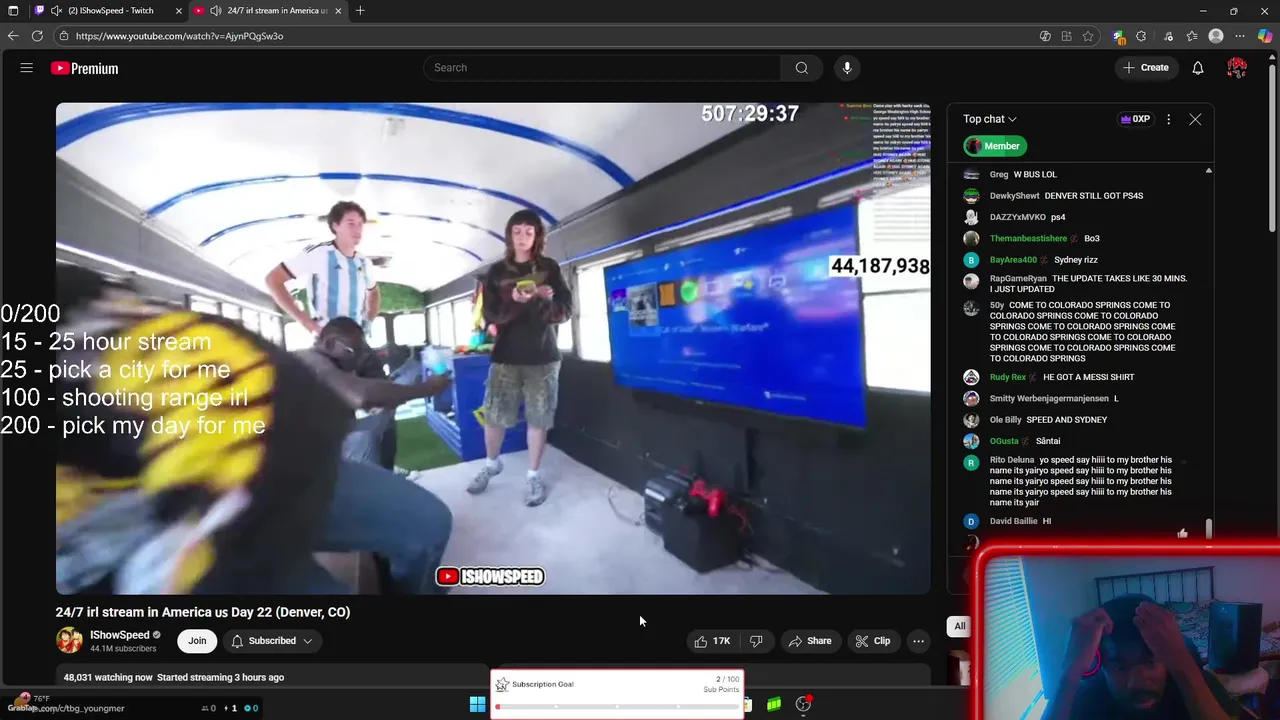Expand the Subscribed notification dropdown
Image resolution: width=1280 pixels, height=720 pixels.
point(307,641)
